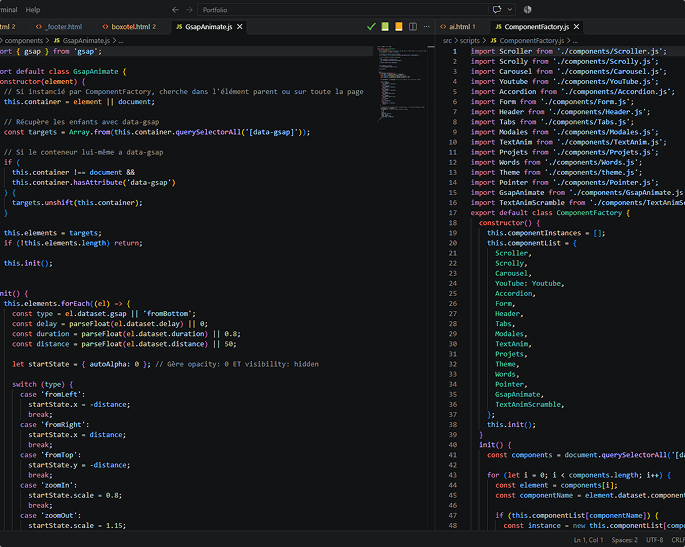Screen dimensions: 685x547
Task: Close the ComponentFactory.js tab
Action: (x=576, y=27)
